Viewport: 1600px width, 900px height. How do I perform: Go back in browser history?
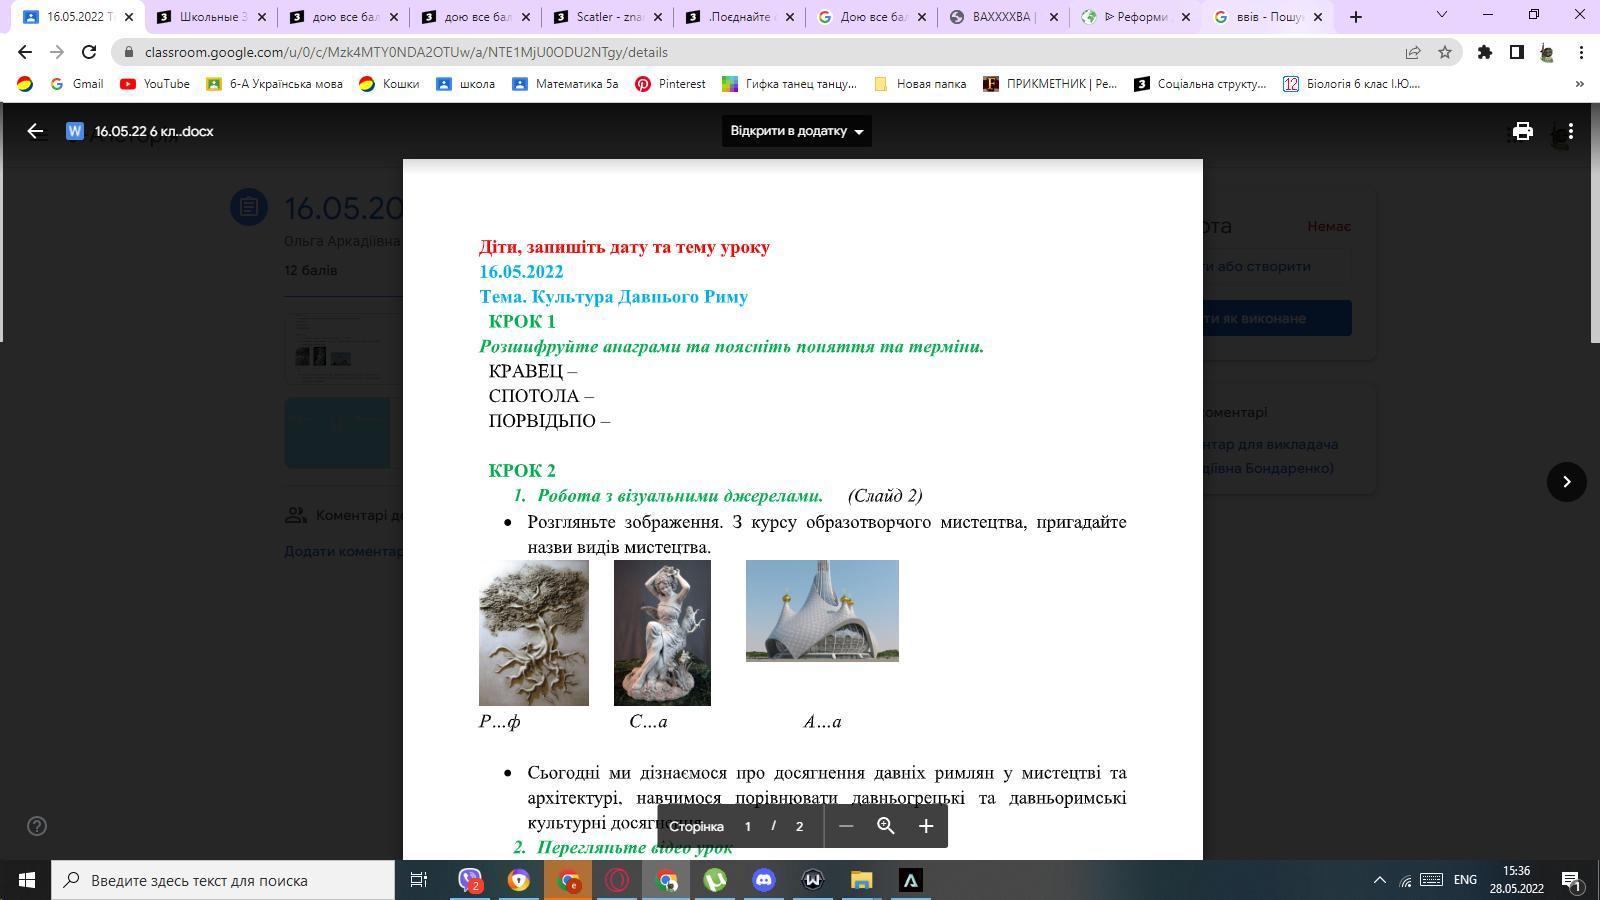tap(25, 52)
